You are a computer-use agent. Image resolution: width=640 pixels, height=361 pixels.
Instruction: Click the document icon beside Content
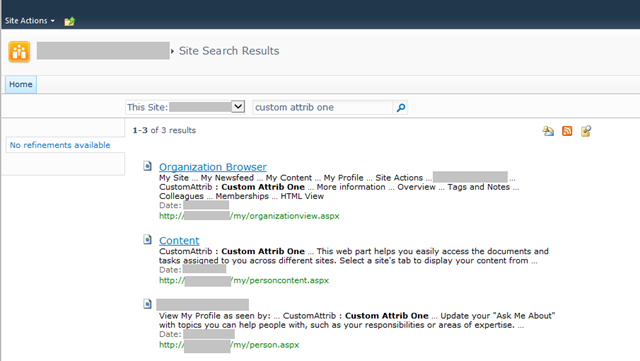(x=147, y=239)
